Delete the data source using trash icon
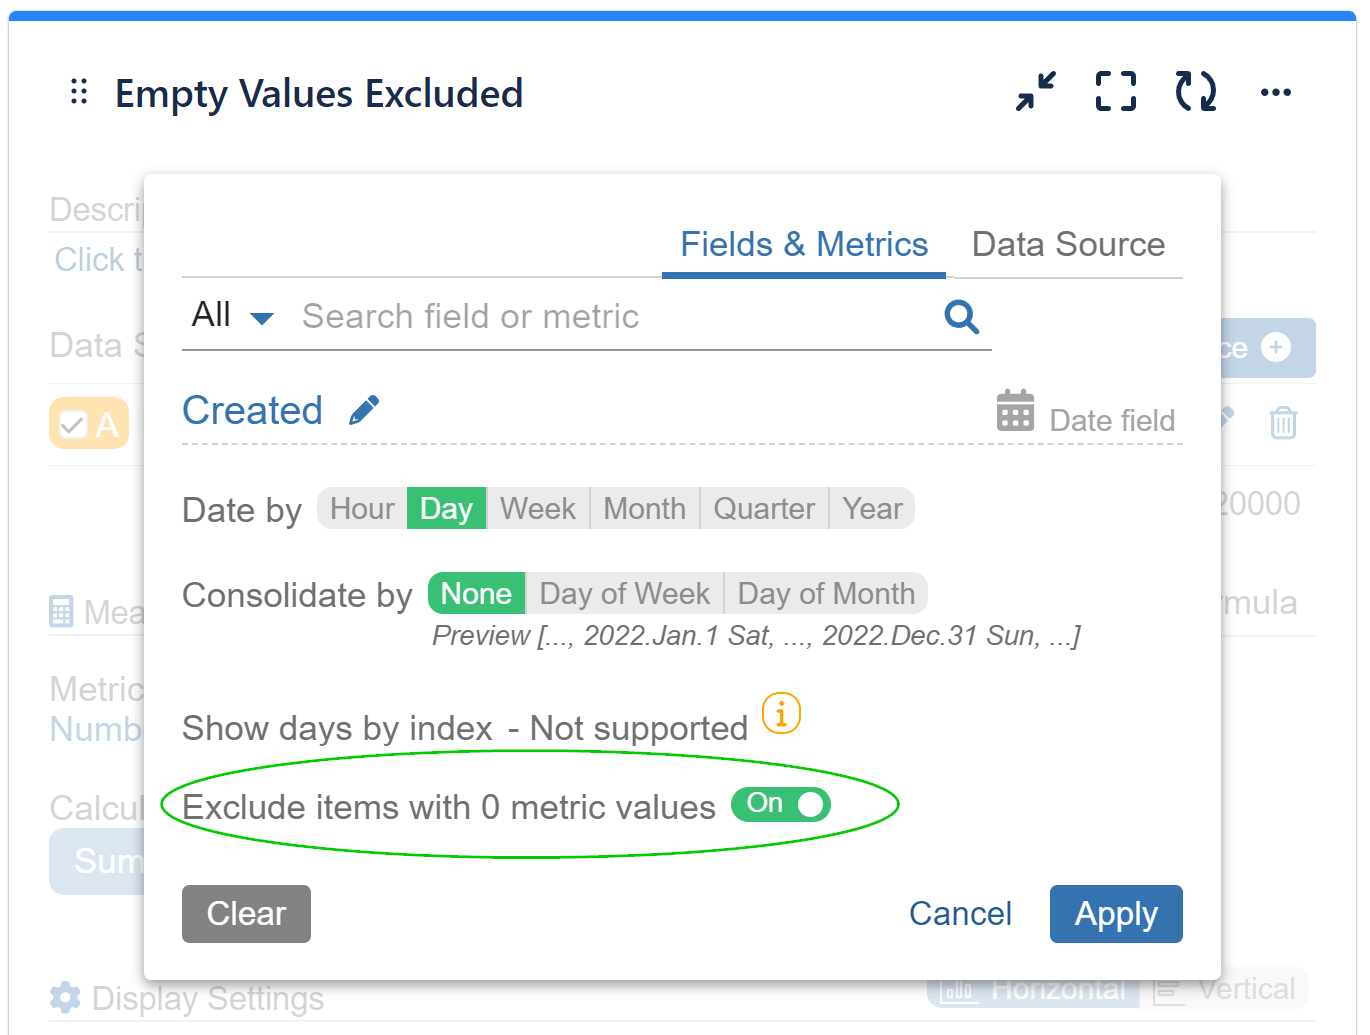Screen dimensions: 1370x1035 coord(1284,423)
